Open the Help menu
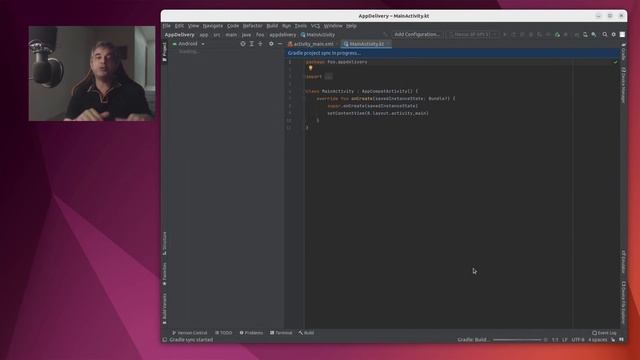This screenshot has height=360, width=640. point(351,26)
